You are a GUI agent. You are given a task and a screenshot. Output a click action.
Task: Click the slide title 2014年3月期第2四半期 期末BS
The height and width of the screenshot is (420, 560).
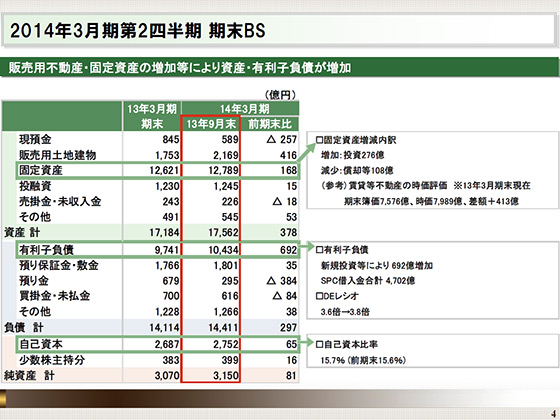pyautogui.click(x=138, y=31)
